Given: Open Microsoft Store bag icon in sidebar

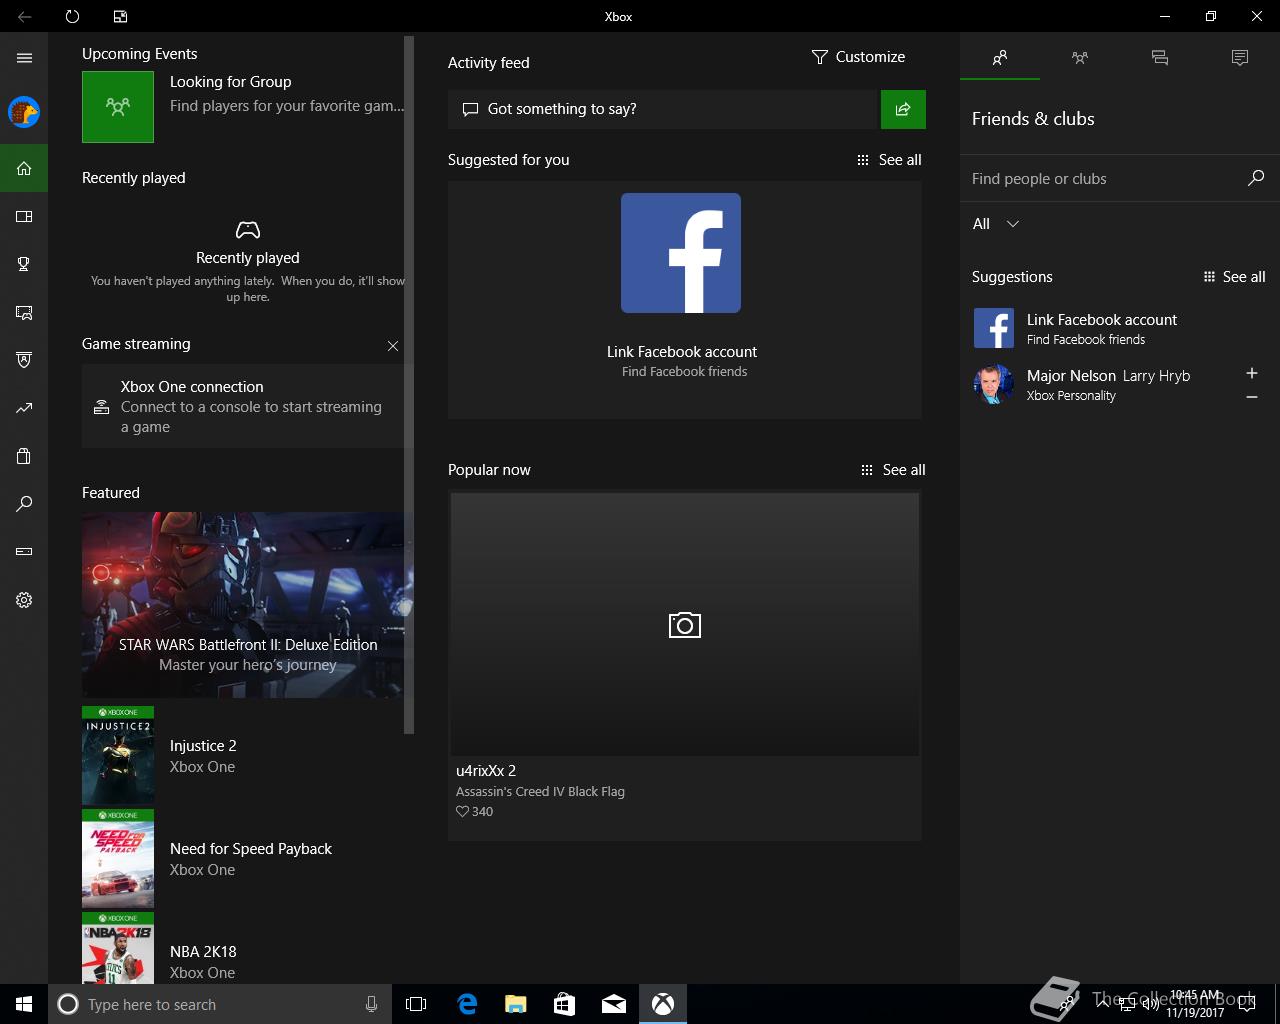Looking at the screenshot, I should tap(24, 456).
